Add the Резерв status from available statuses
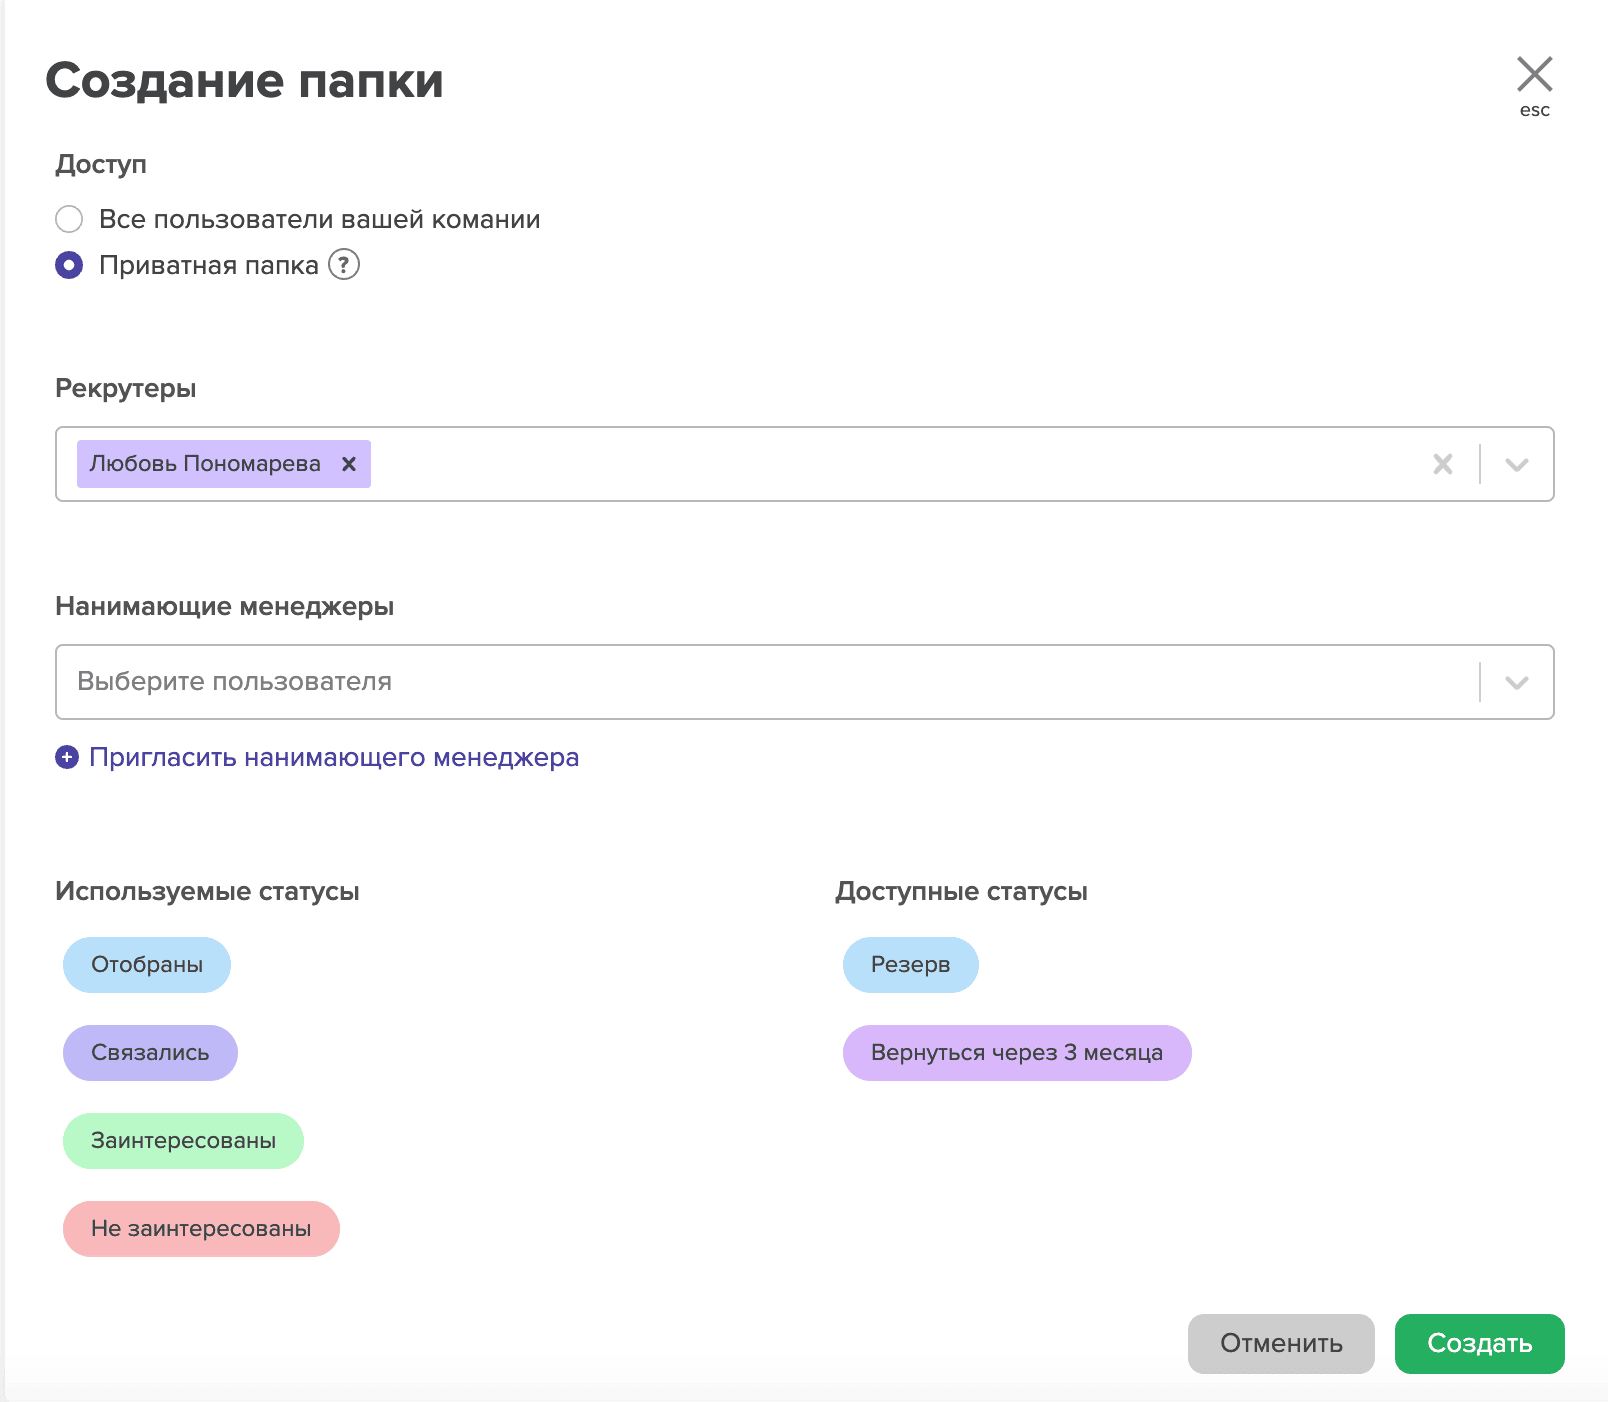The height and width of the screenshot is (1402, 1608). (910, 965)
